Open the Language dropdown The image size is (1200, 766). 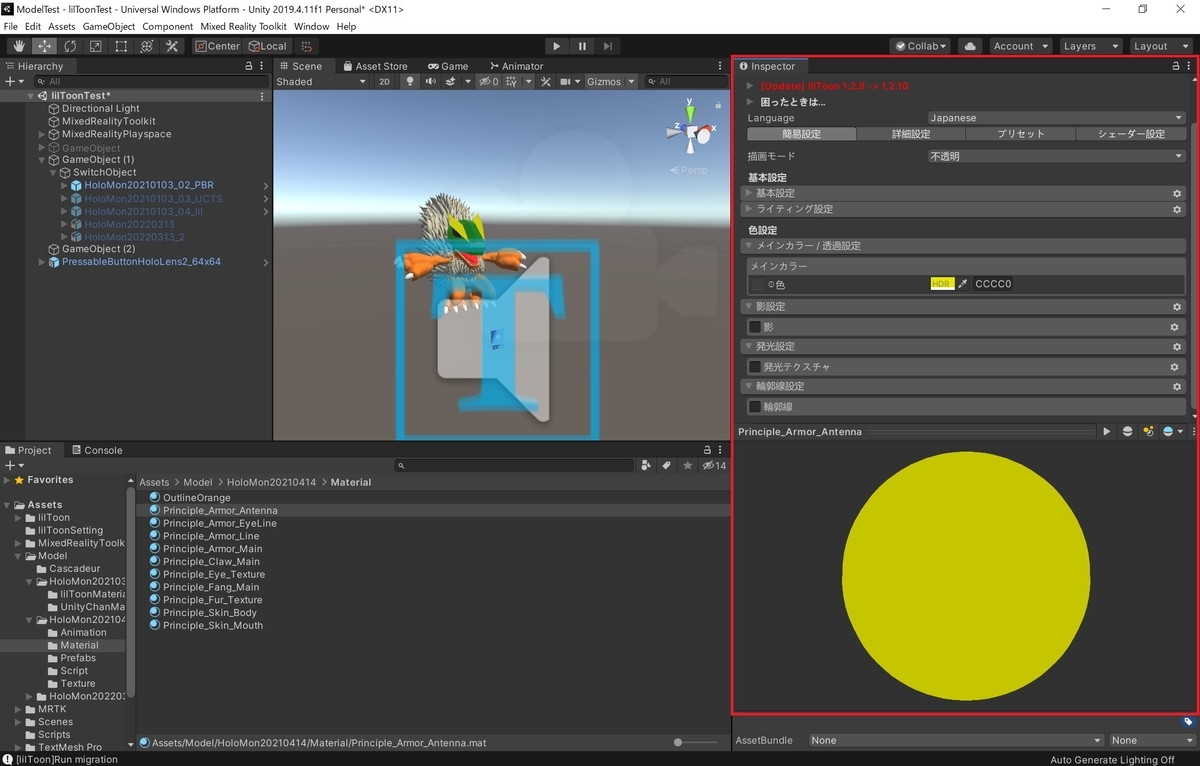1056,118
